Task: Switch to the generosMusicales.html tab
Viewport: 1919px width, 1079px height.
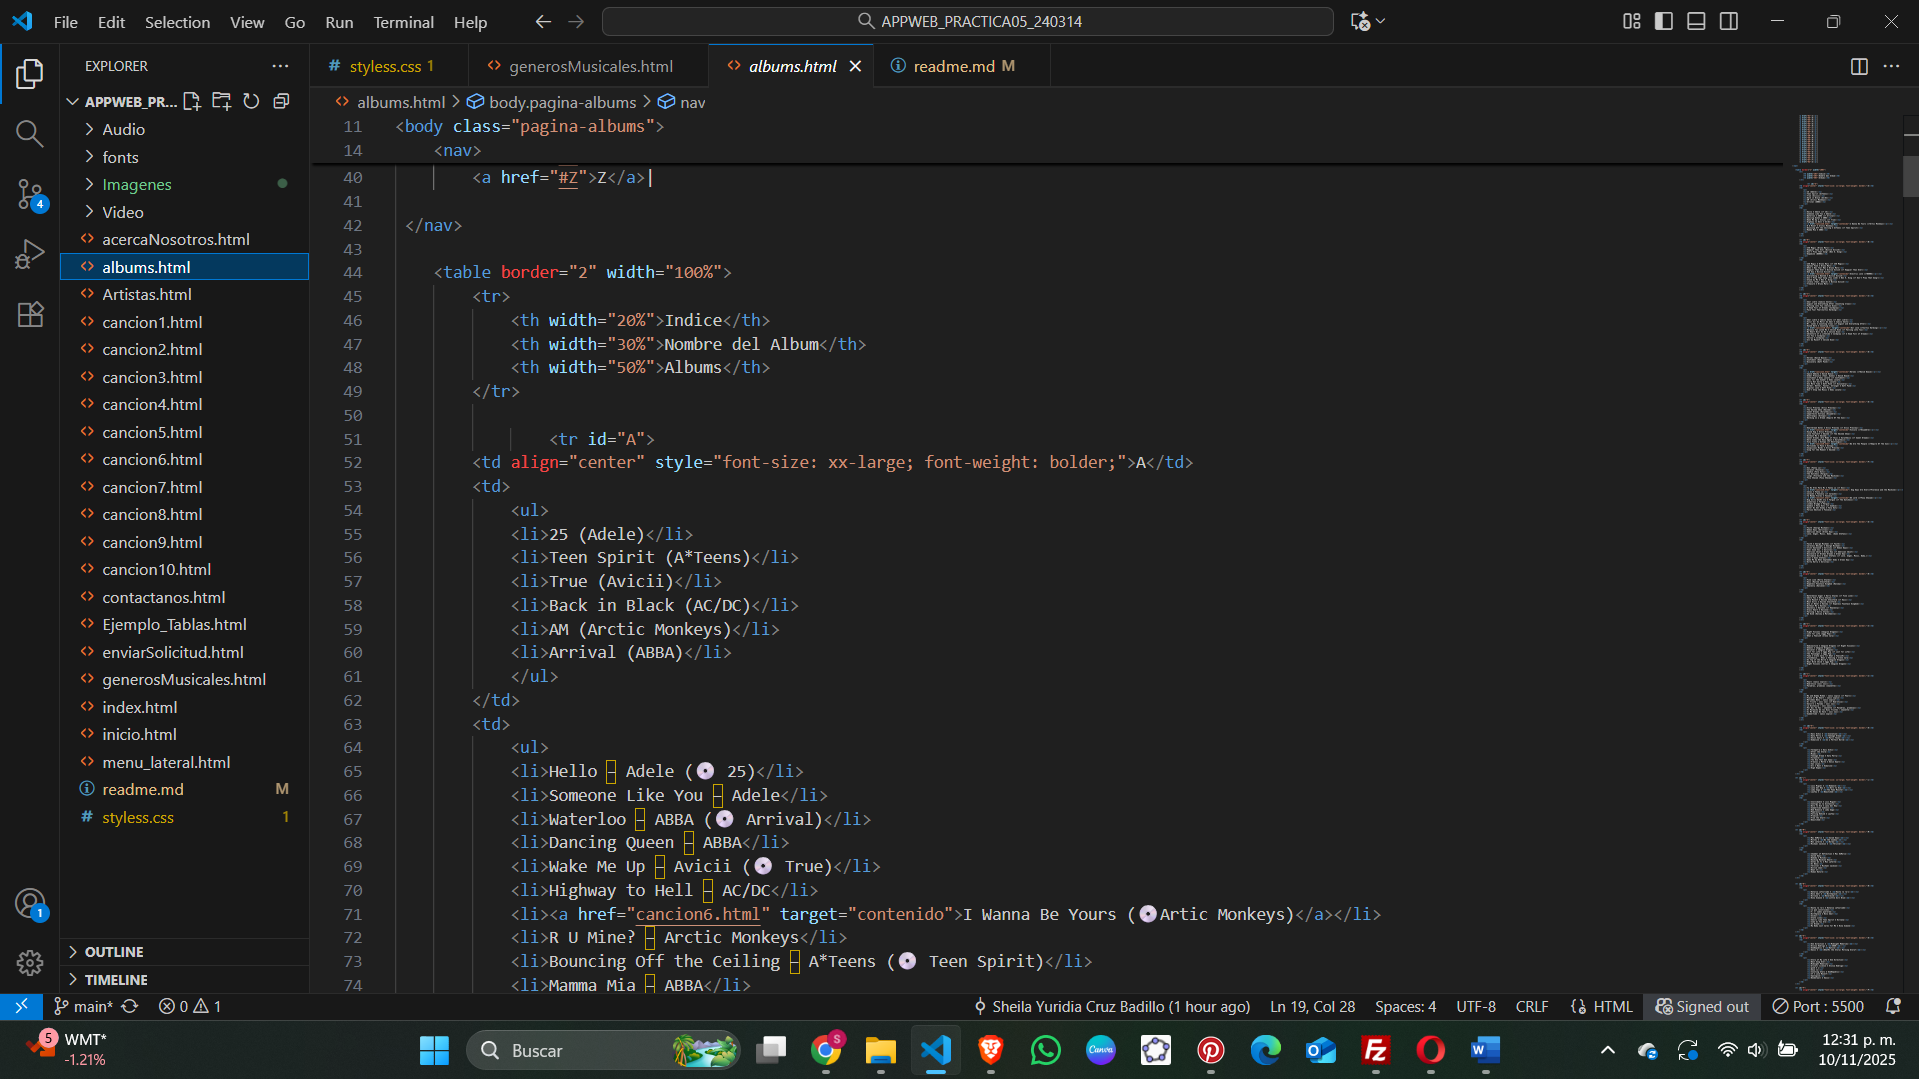Action: [x=590, y=66]
